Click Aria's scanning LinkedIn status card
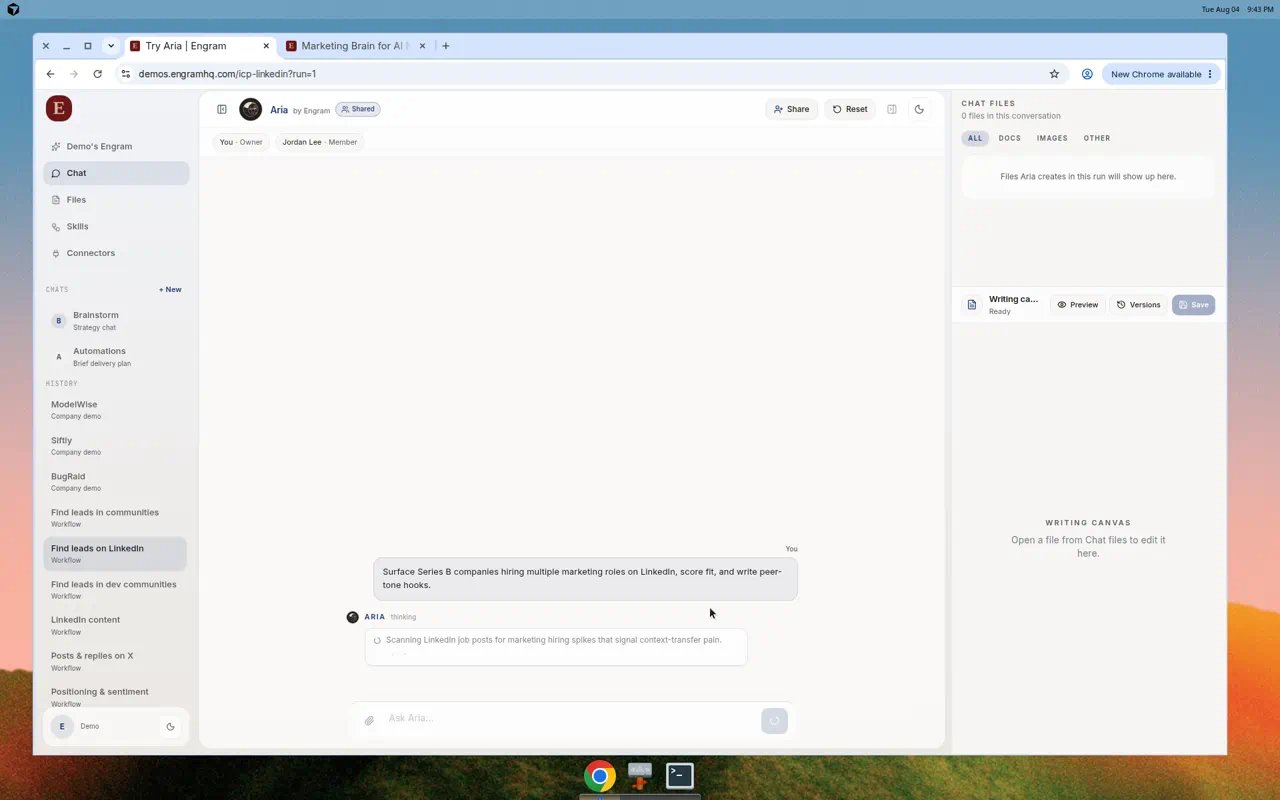The width and height of the screenshot is (1280, 800). (x=556, y=646)
